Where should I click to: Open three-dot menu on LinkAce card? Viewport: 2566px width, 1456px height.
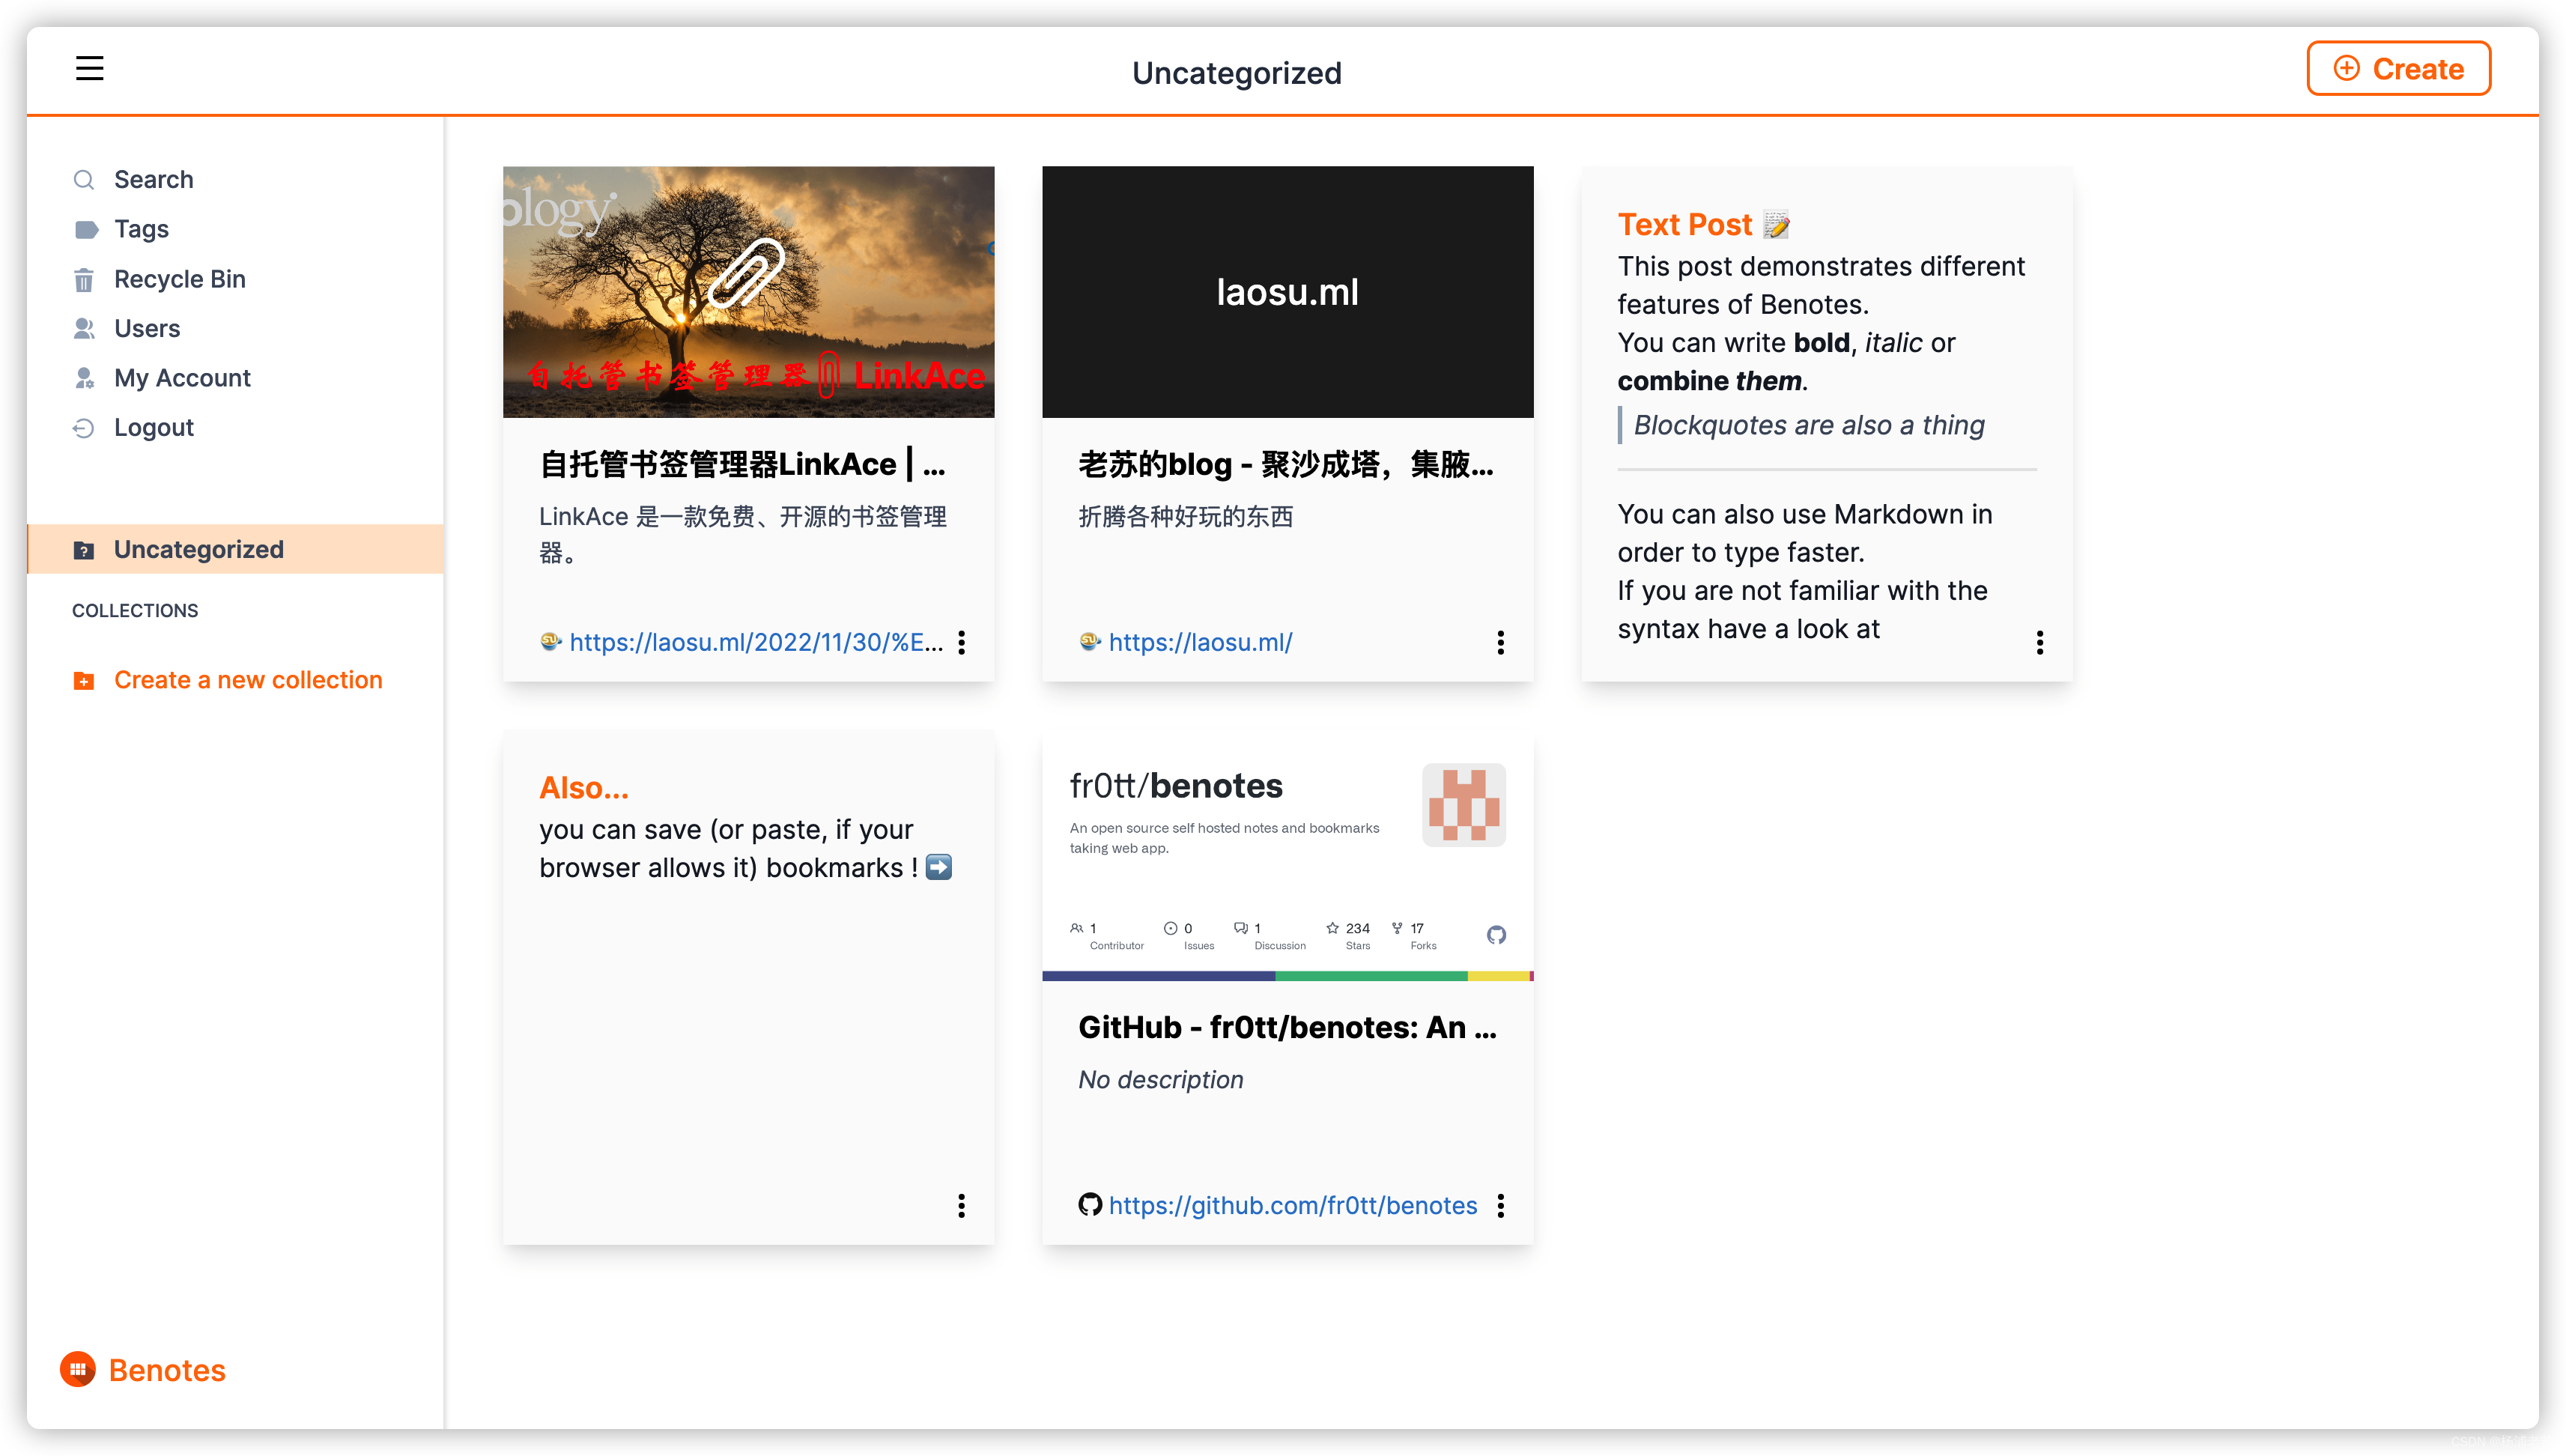(x=962, y=643)
